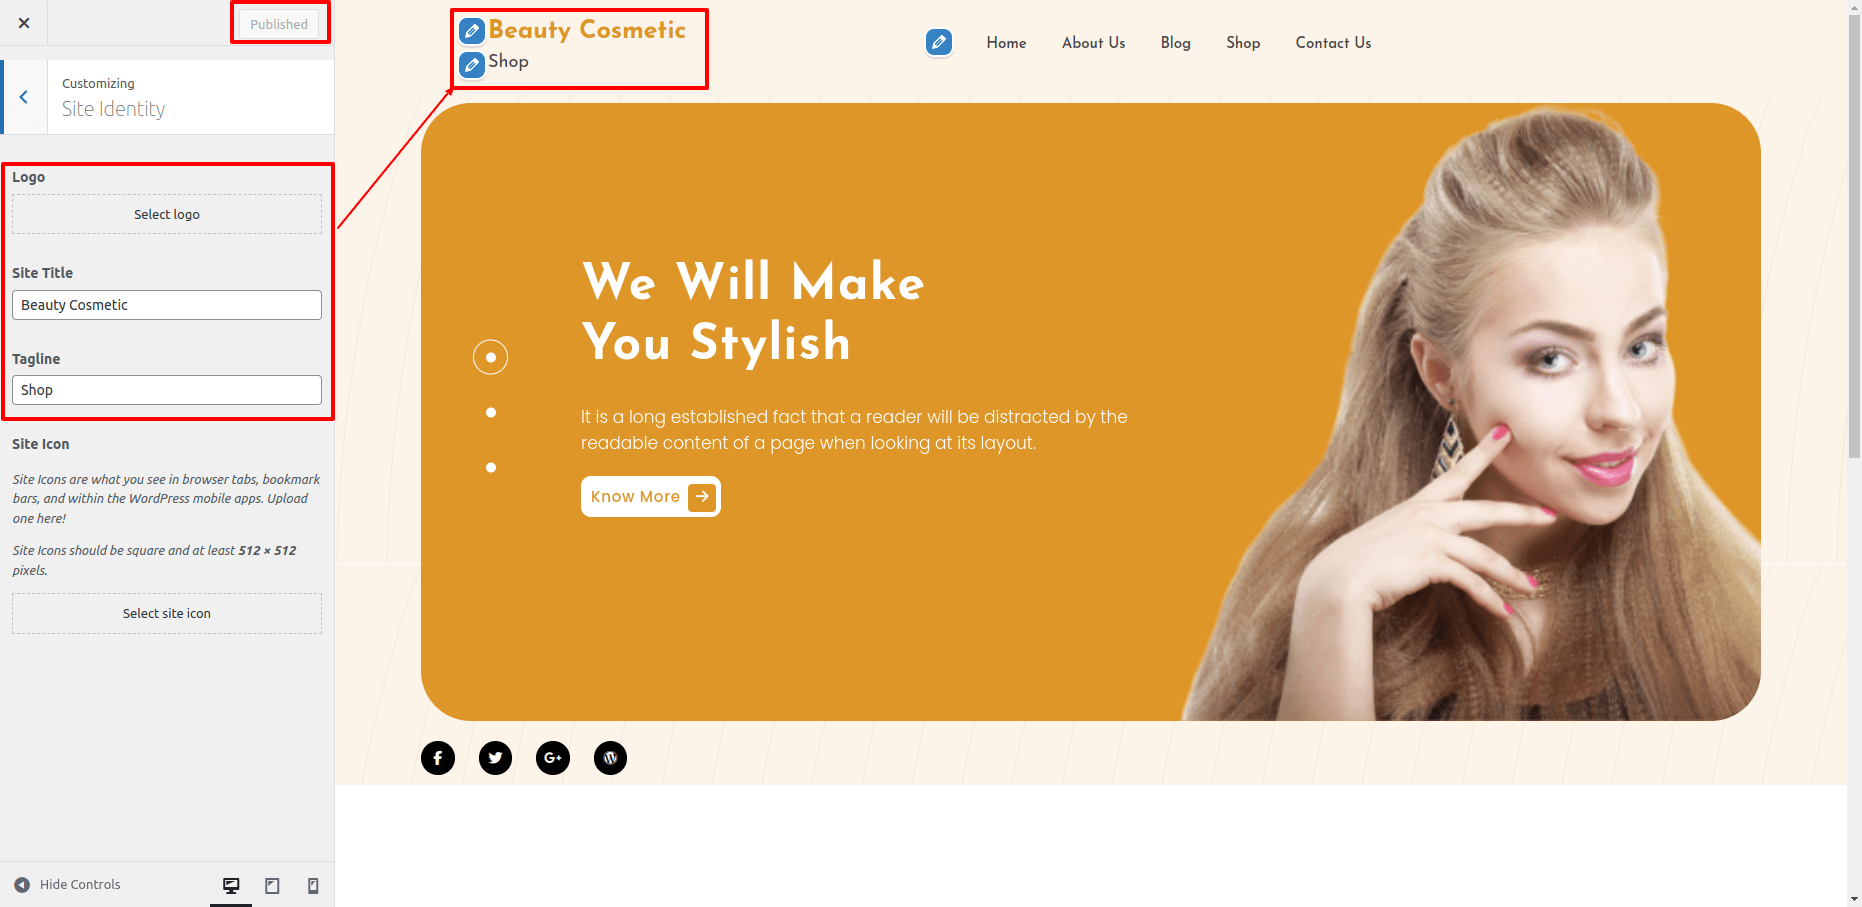Switch to desktop preview mode
1862x907 pixels.
tap(231, 885)
